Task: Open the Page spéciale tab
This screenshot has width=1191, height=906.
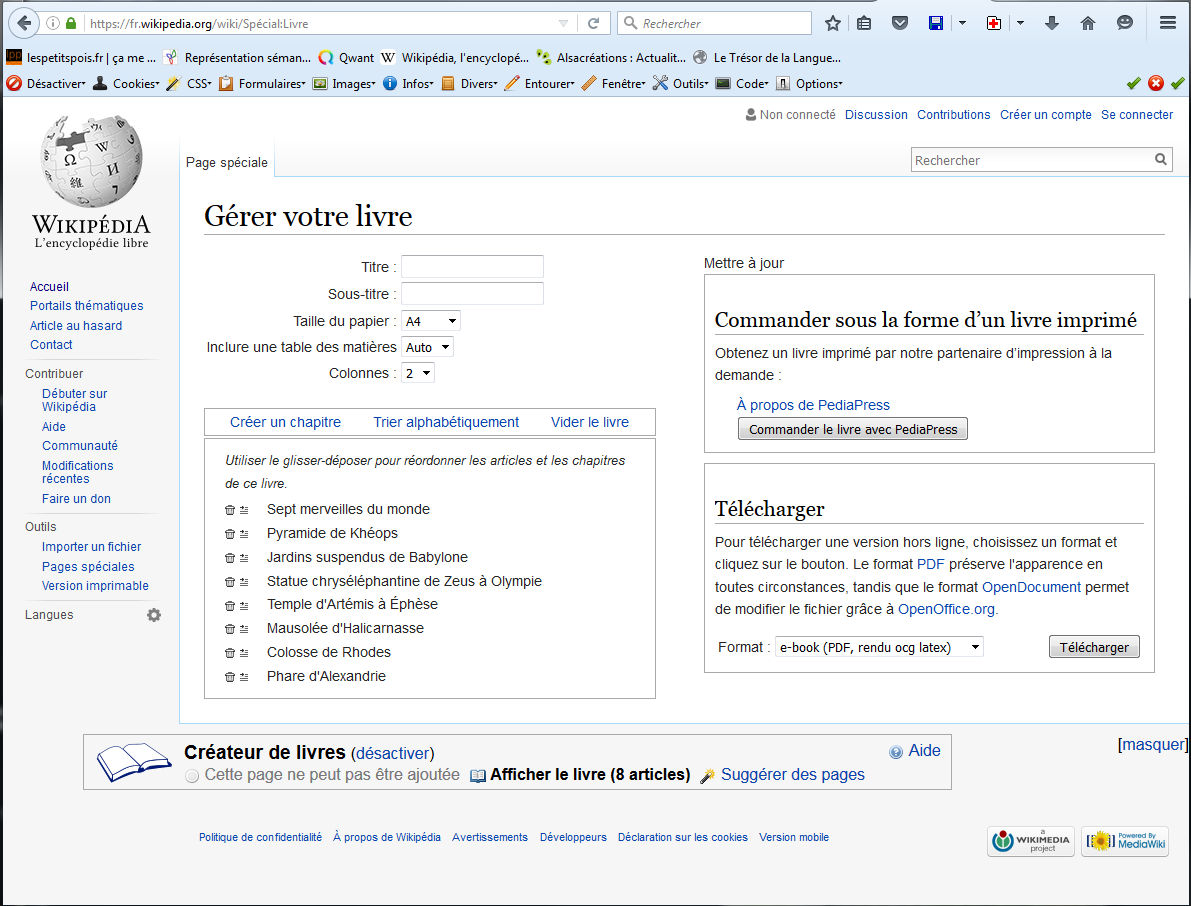Action: click(x=227, y=162)
